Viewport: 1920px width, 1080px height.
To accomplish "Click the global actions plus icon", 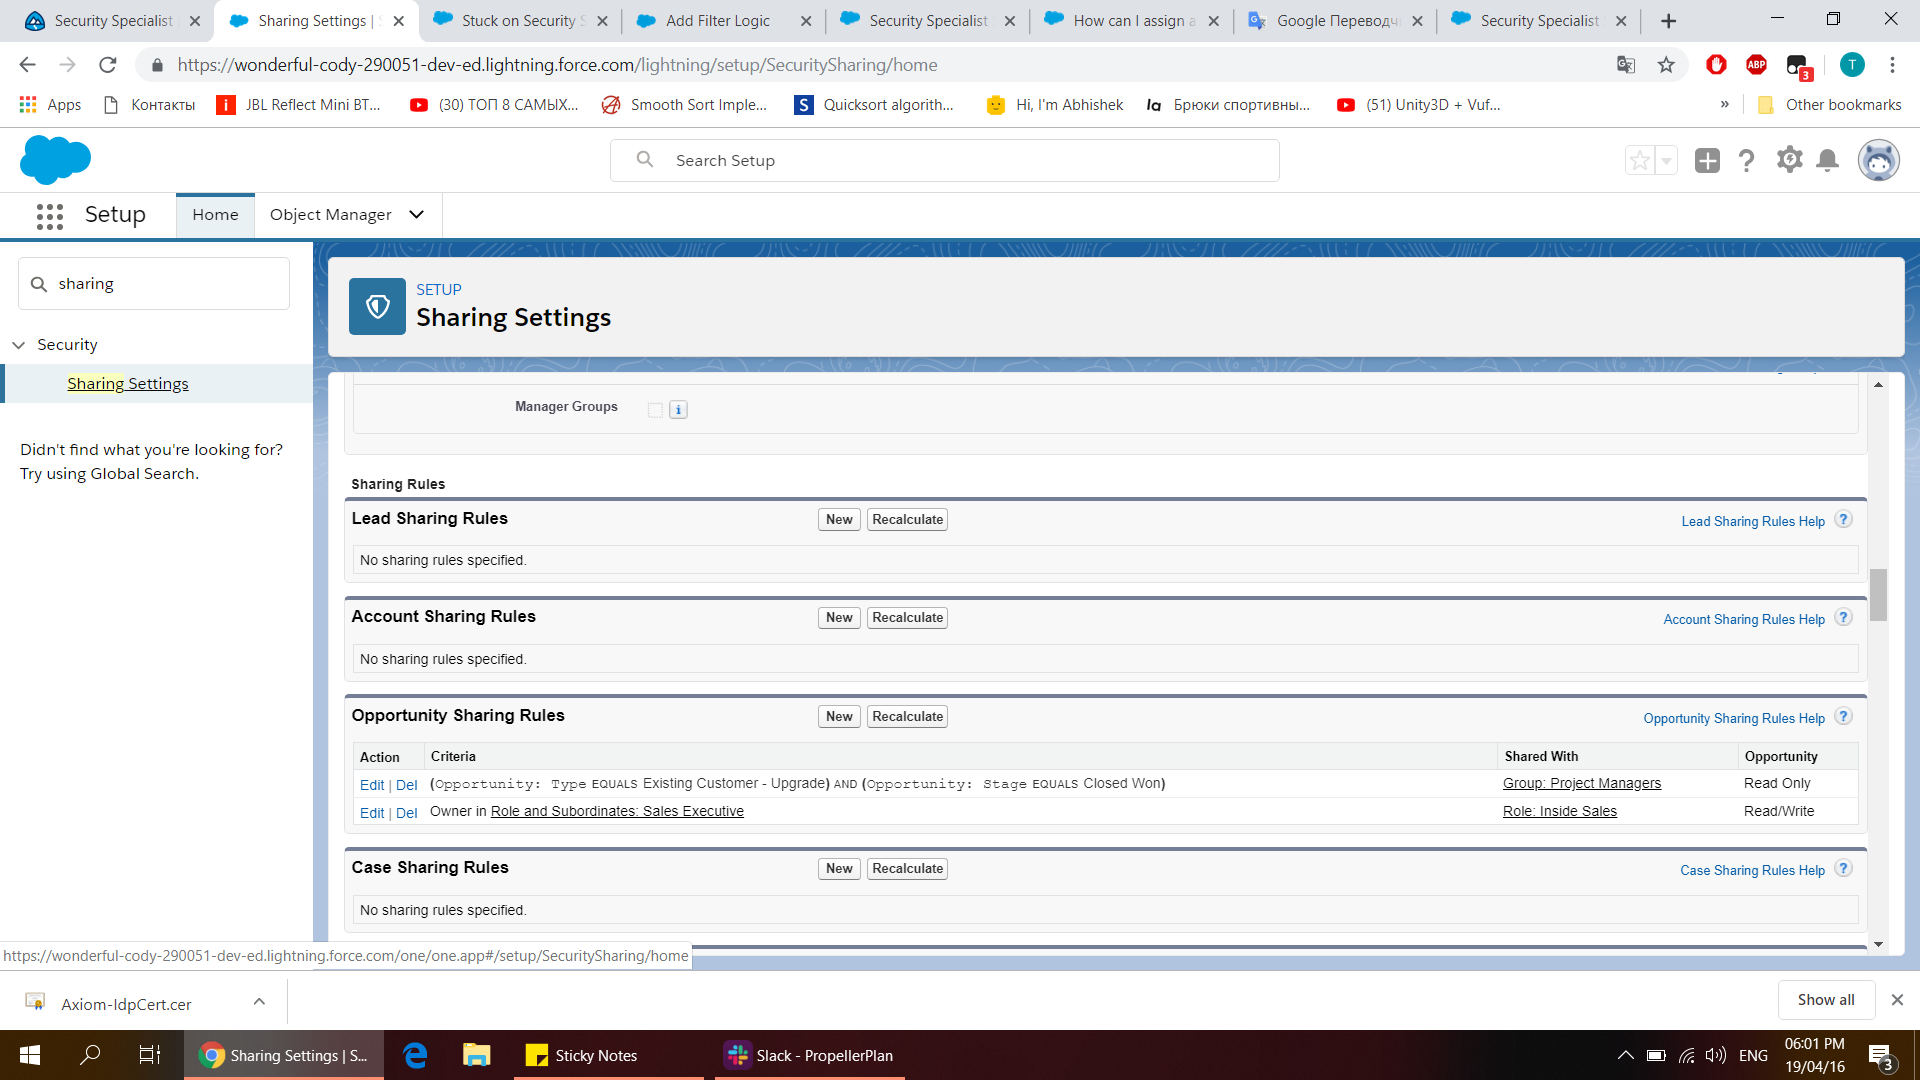I will point(1707,160).
